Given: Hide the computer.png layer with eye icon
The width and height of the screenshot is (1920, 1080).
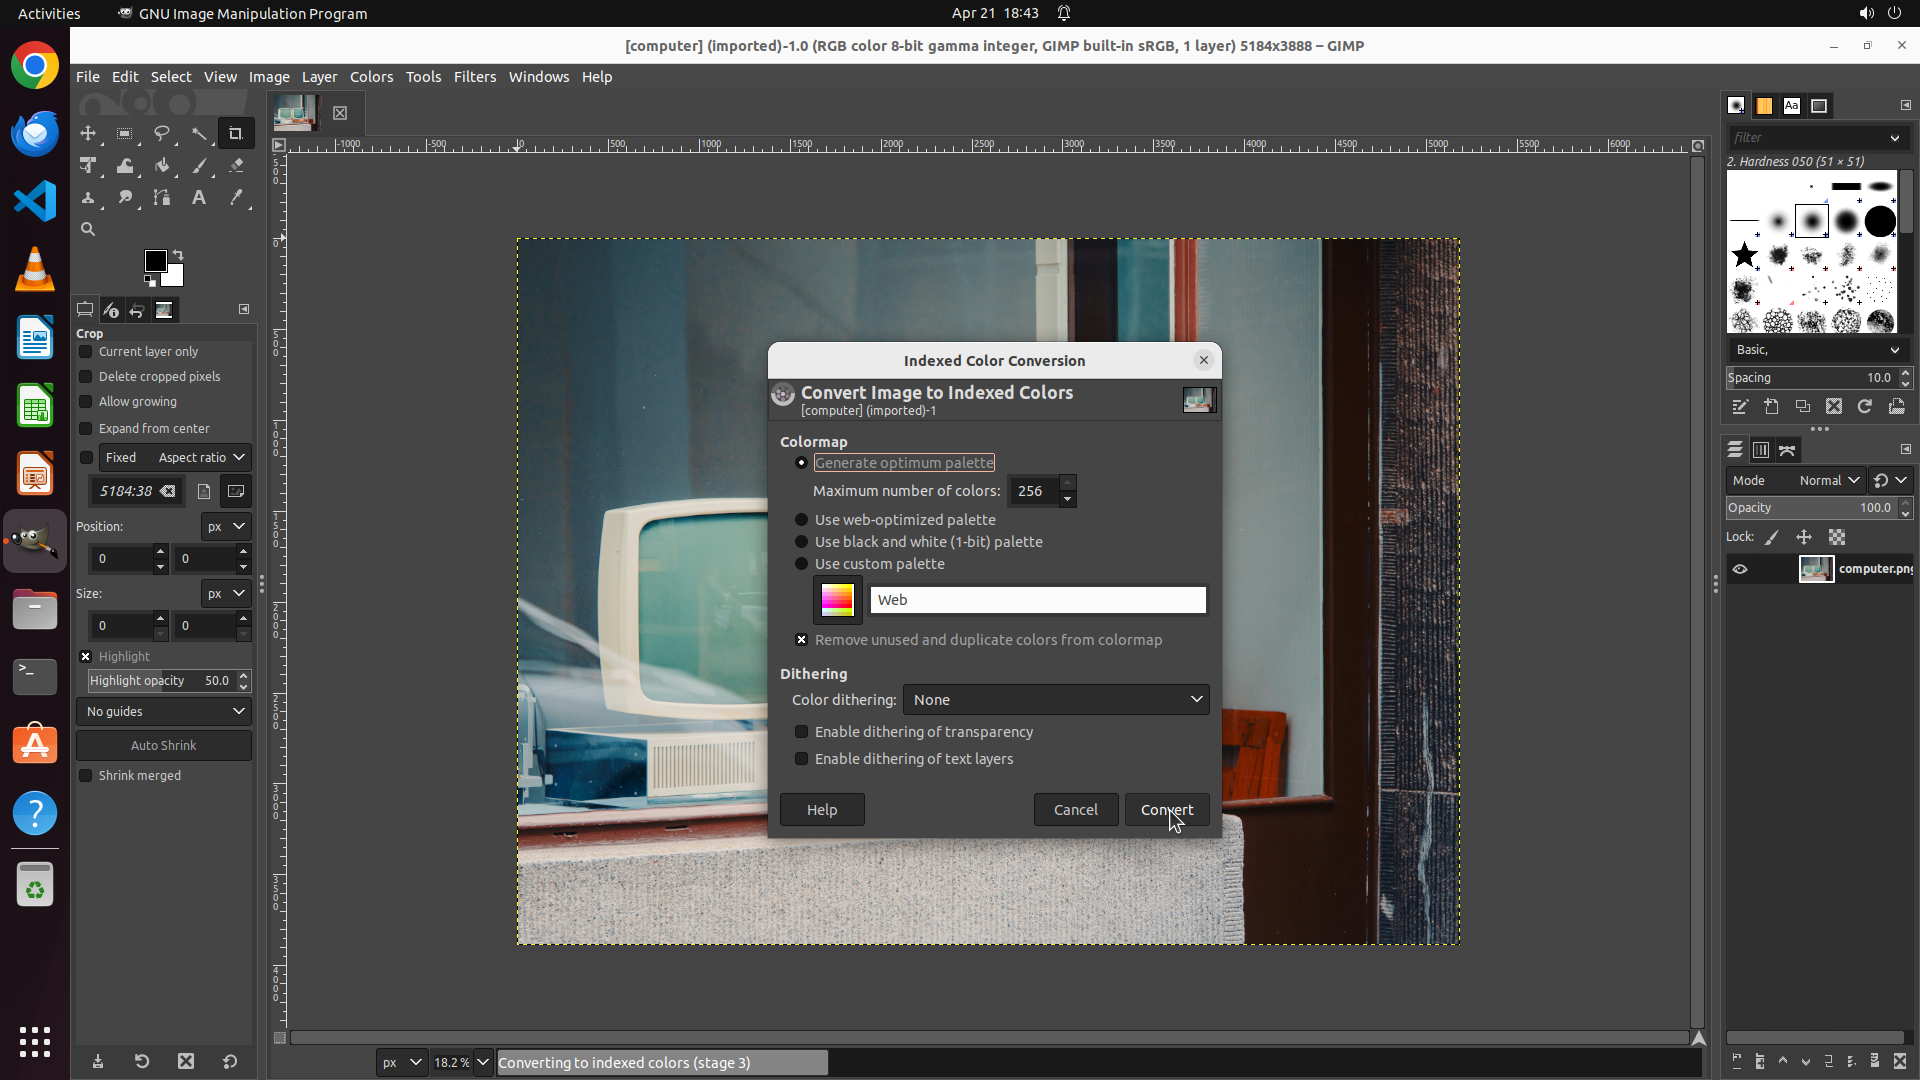Looking at the screenshot, I should (1740, 569).
